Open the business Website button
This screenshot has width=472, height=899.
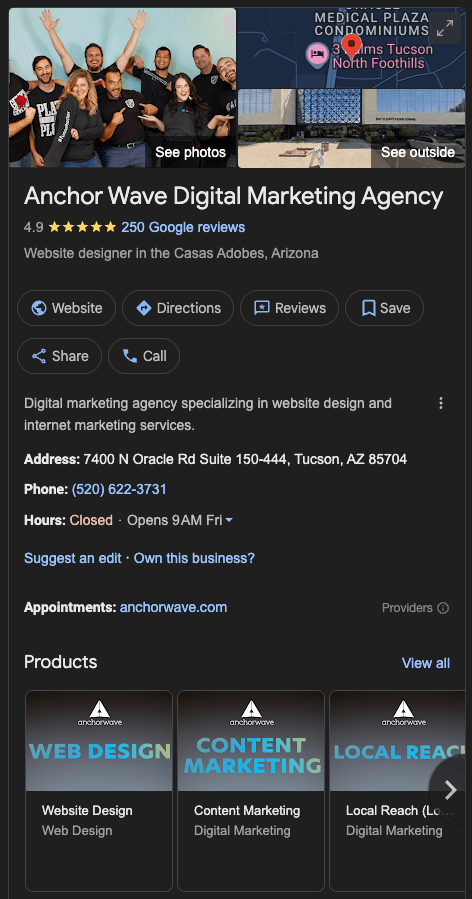(x=67, y=308)
